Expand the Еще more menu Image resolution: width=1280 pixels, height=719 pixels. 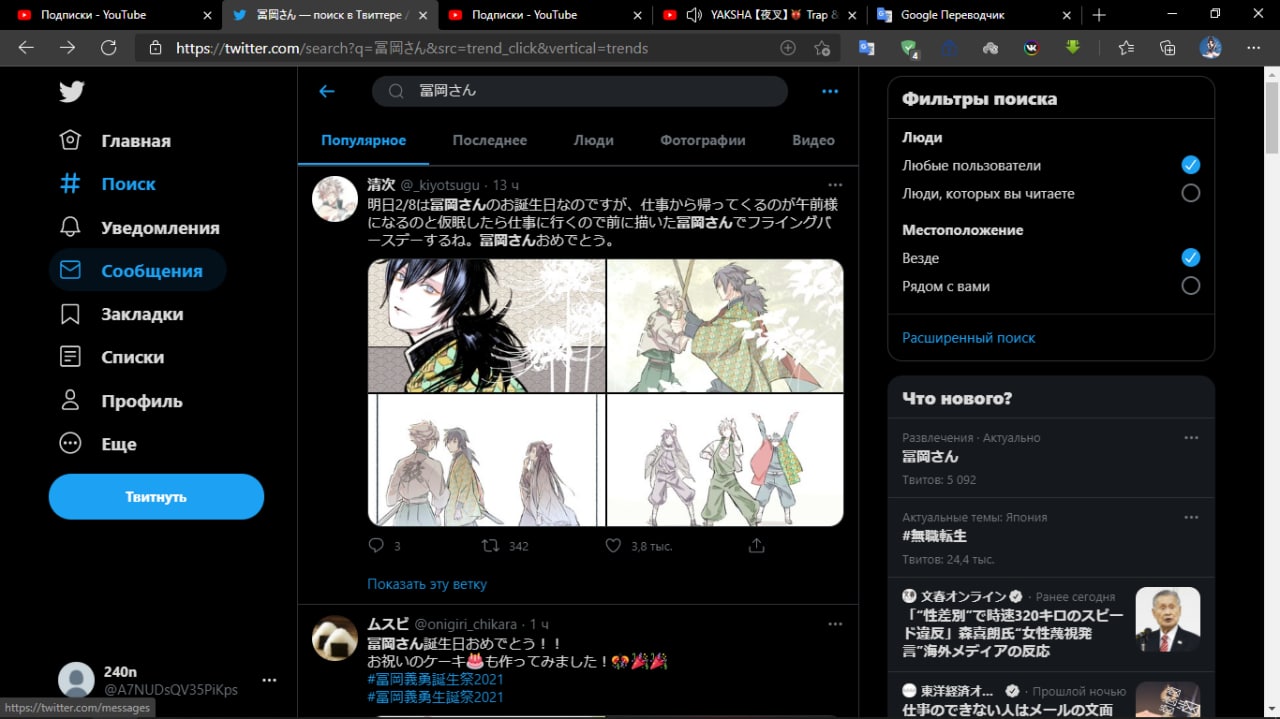98,444
